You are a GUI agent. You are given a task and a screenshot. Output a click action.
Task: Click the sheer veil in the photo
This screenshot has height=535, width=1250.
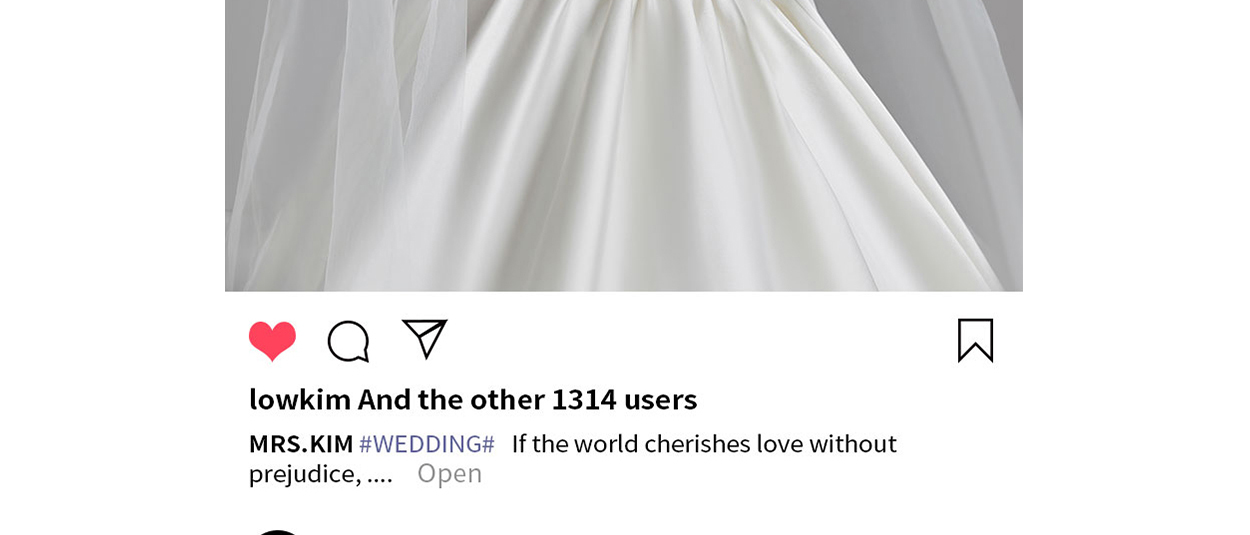(x=310, y=150)
